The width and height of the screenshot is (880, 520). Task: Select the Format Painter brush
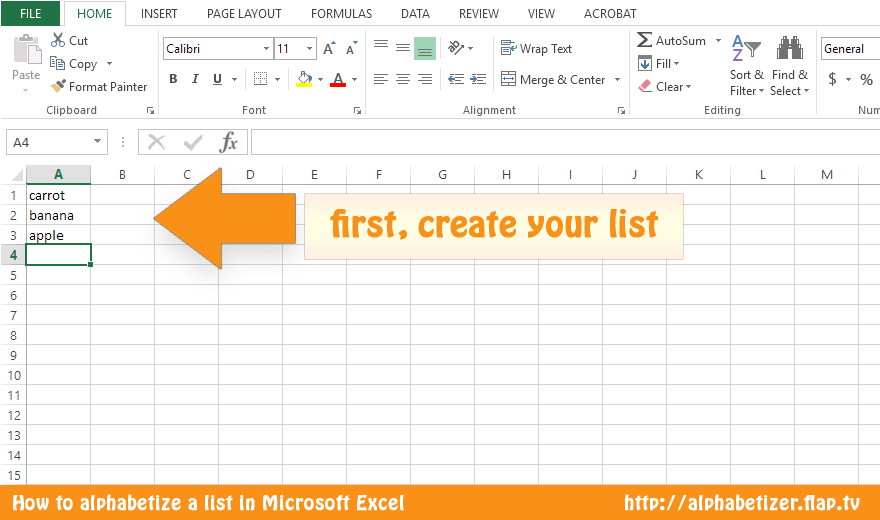pyautogui.click(x=58, y=86)
